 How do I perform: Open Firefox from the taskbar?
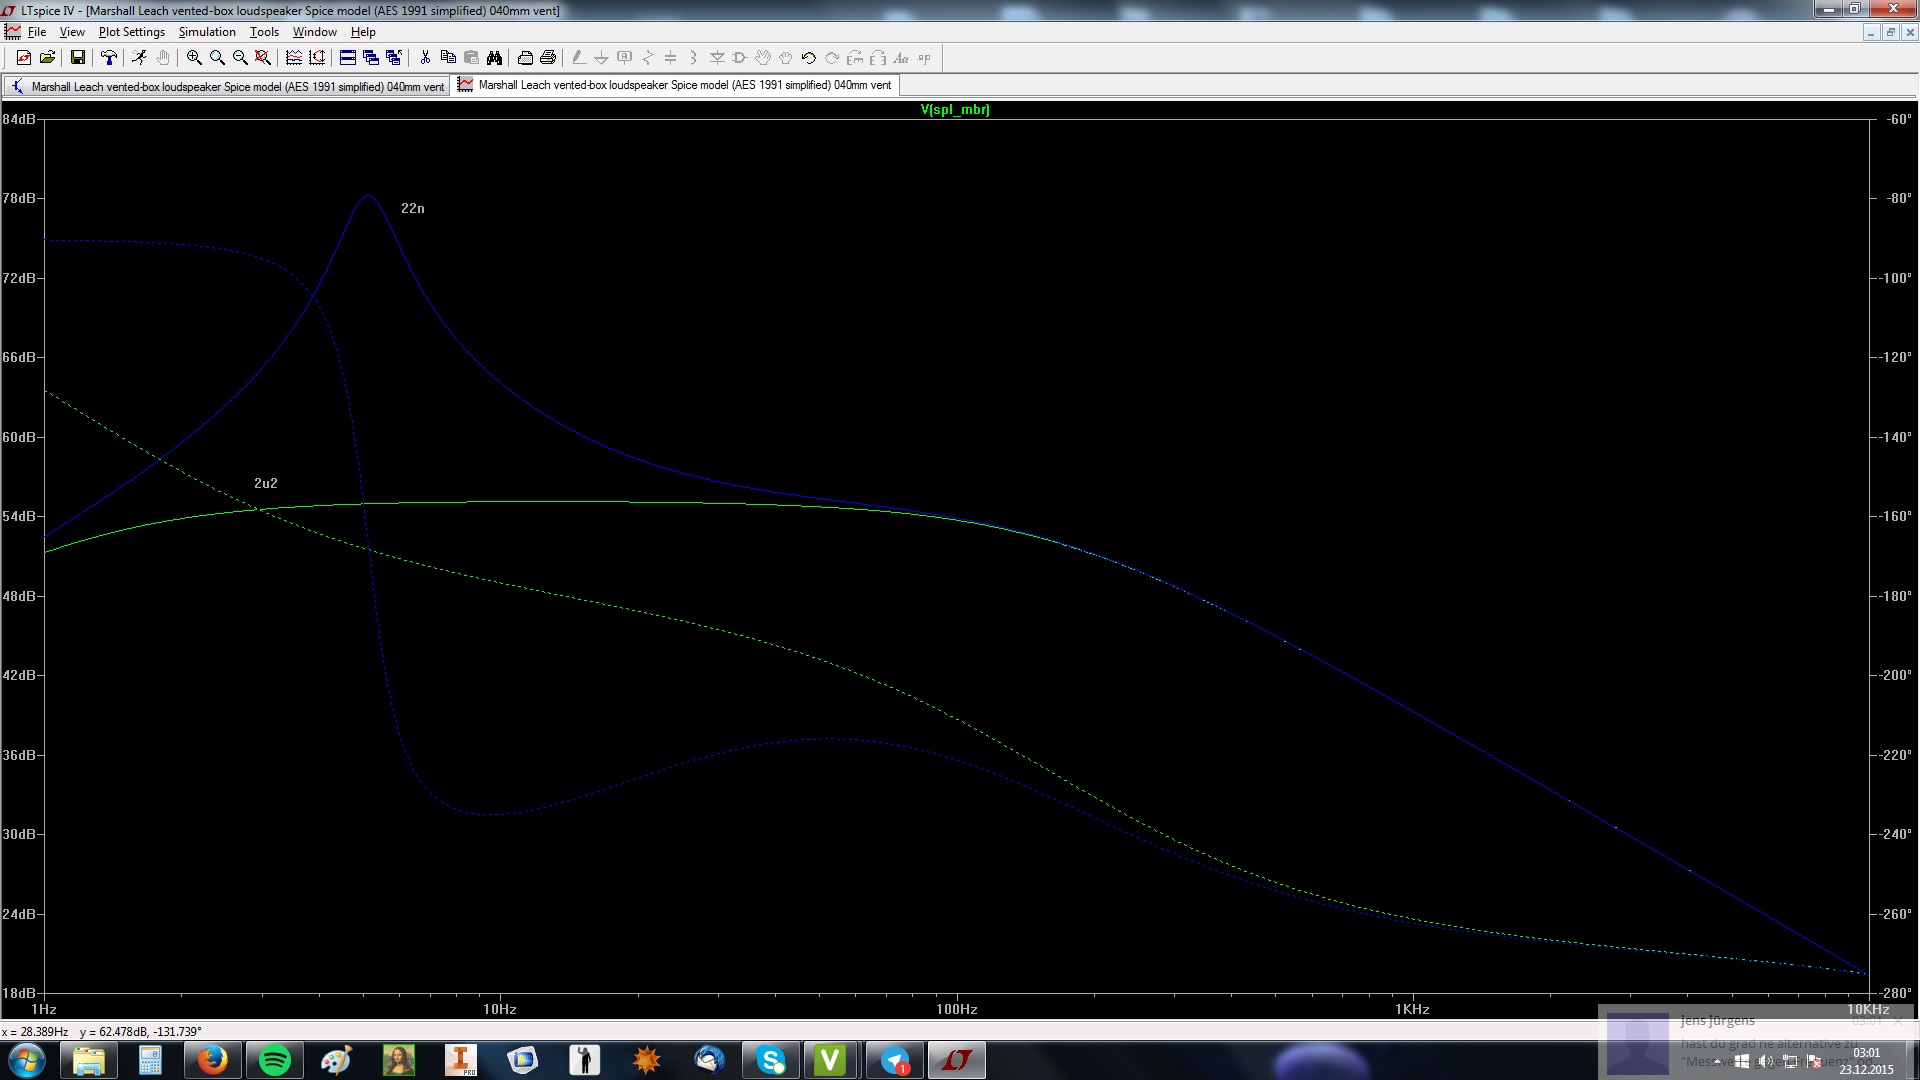pos(212,1060)
